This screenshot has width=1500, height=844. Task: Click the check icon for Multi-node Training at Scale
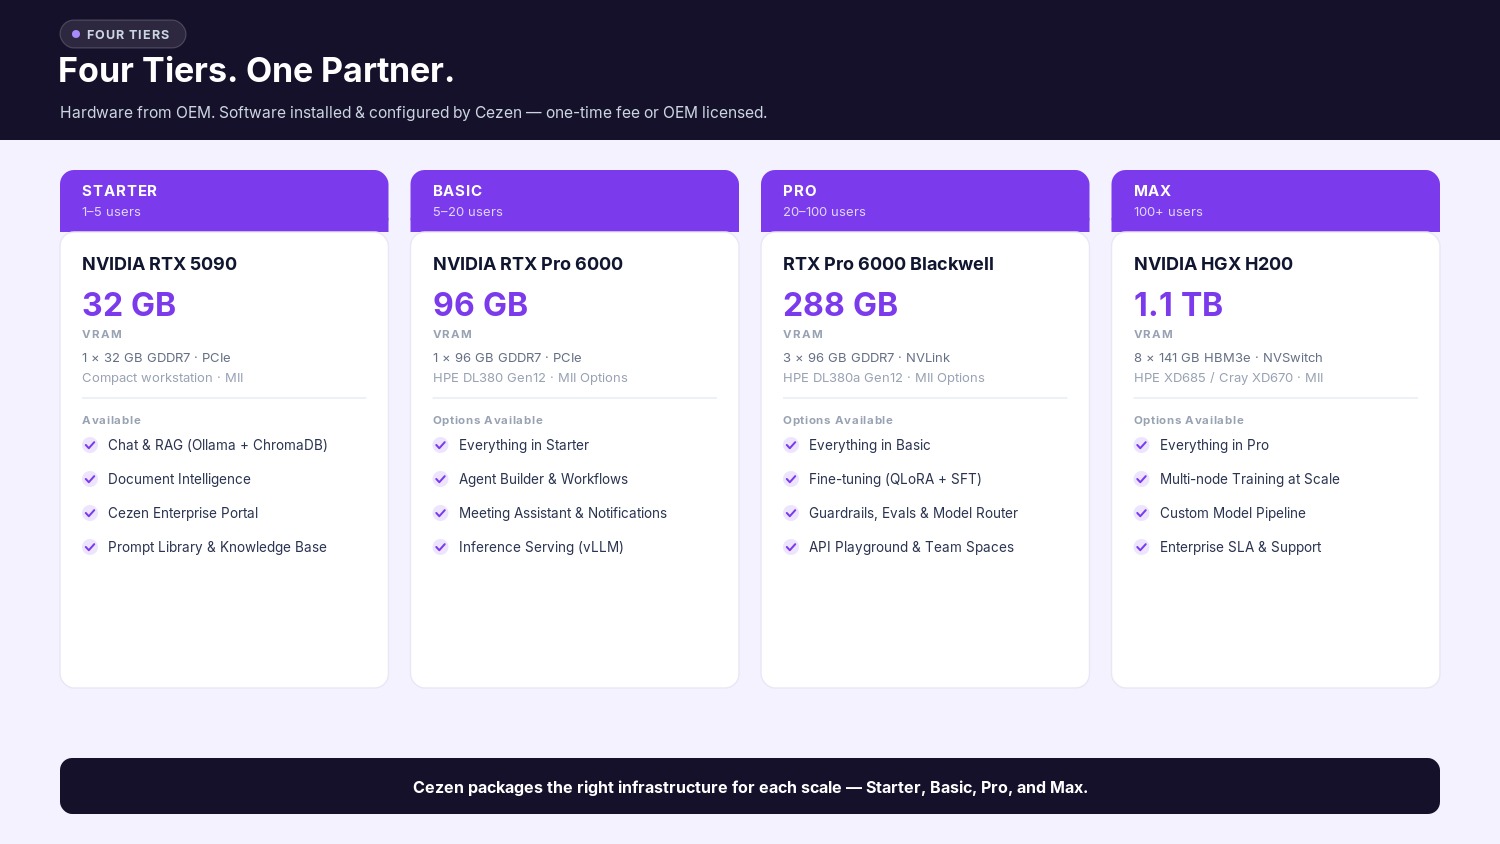(1142, 479)
